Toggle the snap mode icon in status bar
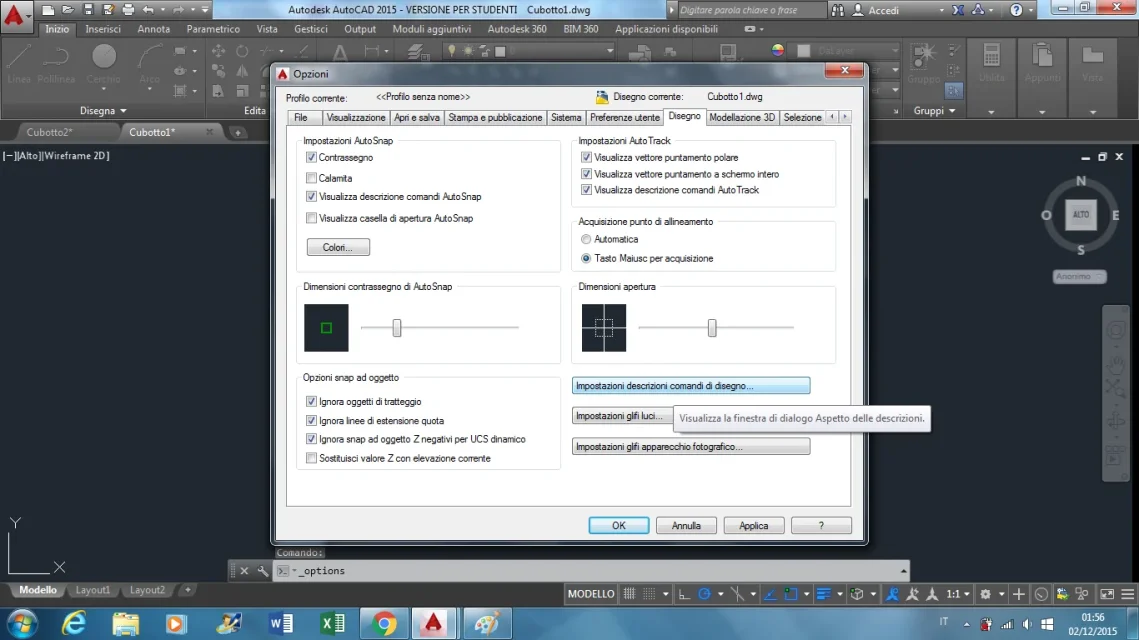The width and height of the screenshot is (1139, 640). [x=649, y=594]
